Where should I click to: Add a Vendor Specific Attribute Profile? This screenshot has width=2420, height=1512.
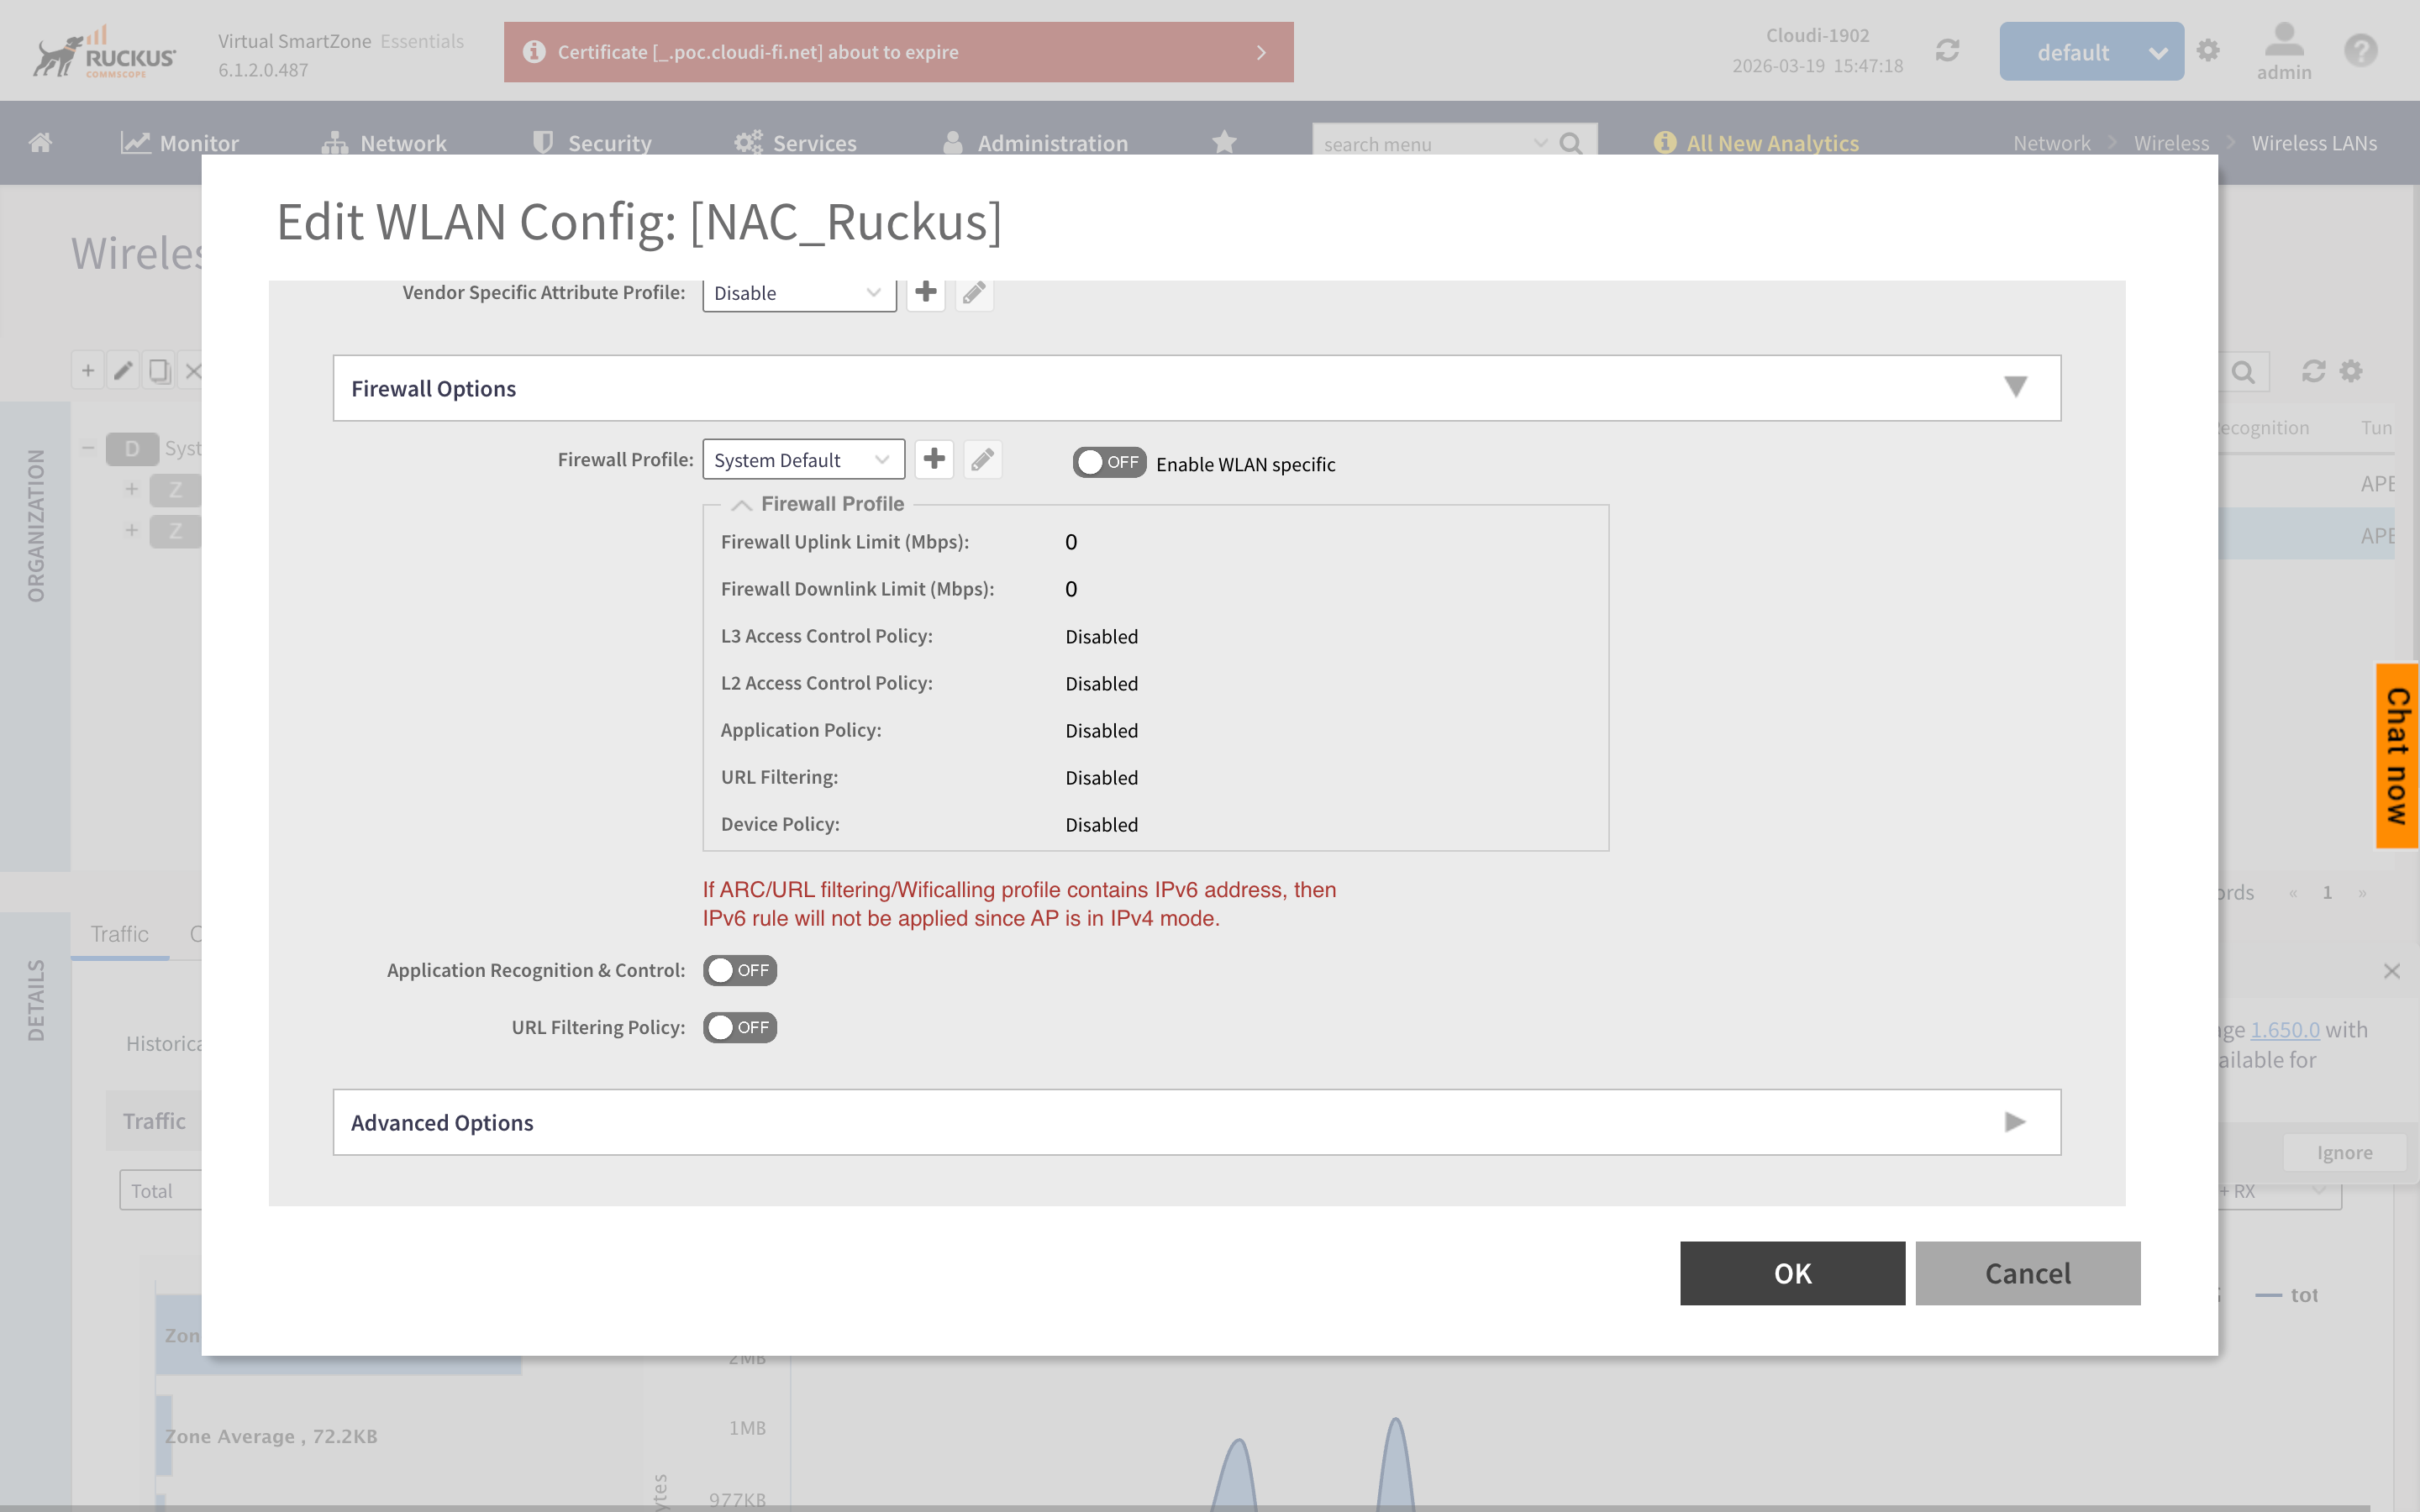(926, 292)
